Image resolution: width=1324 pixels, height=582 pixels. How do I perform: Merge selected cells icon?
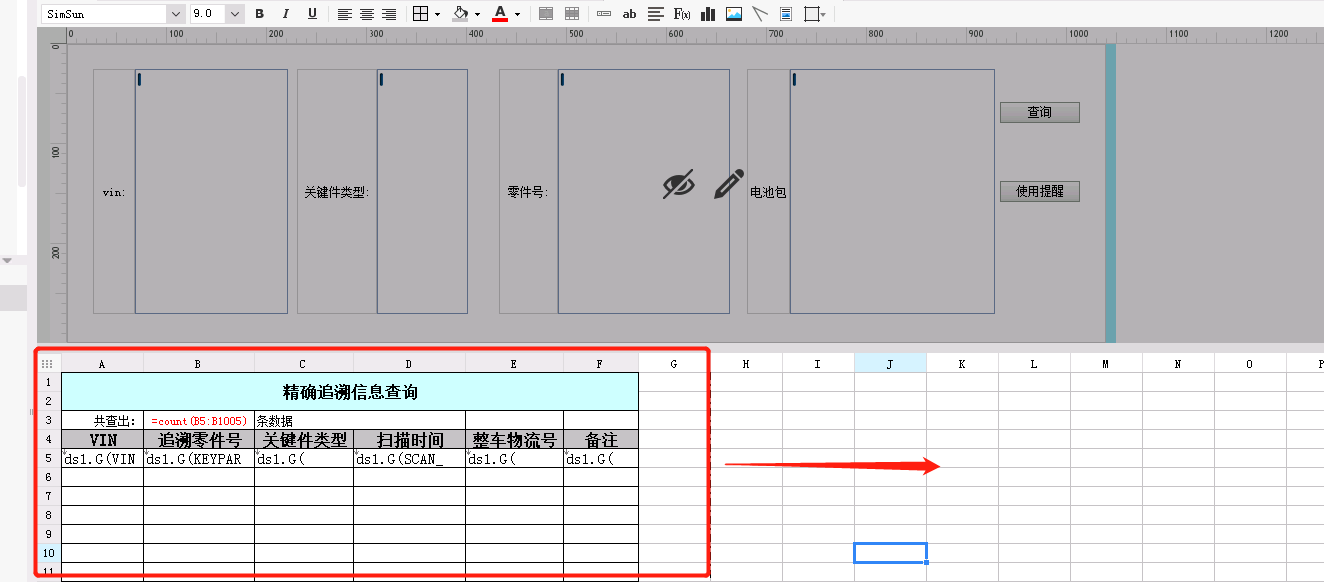[x=546, y=14]
